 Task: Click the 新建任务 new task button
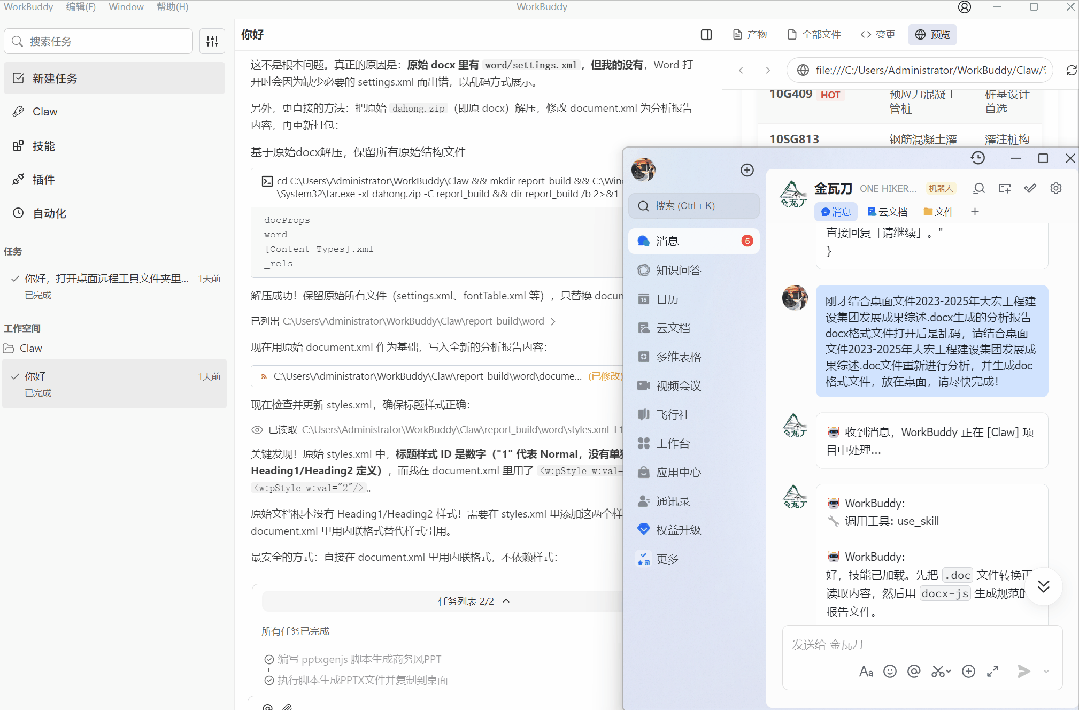(x=114, y=78)
